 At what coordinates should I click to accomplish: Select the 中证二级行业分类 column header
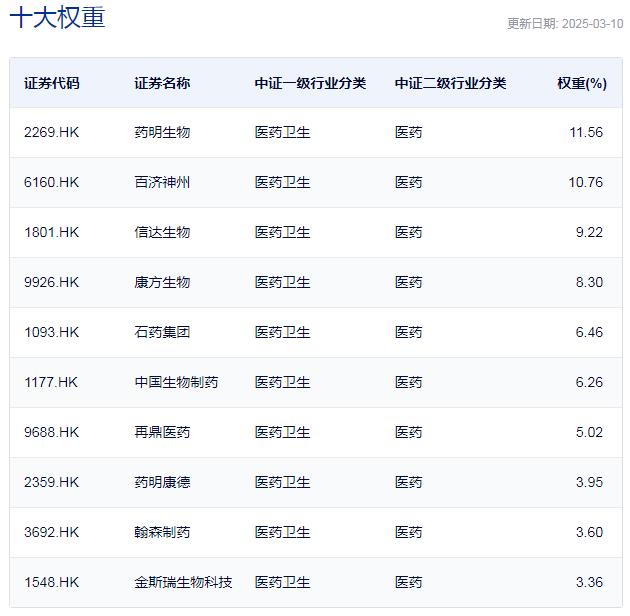point(450,83)
